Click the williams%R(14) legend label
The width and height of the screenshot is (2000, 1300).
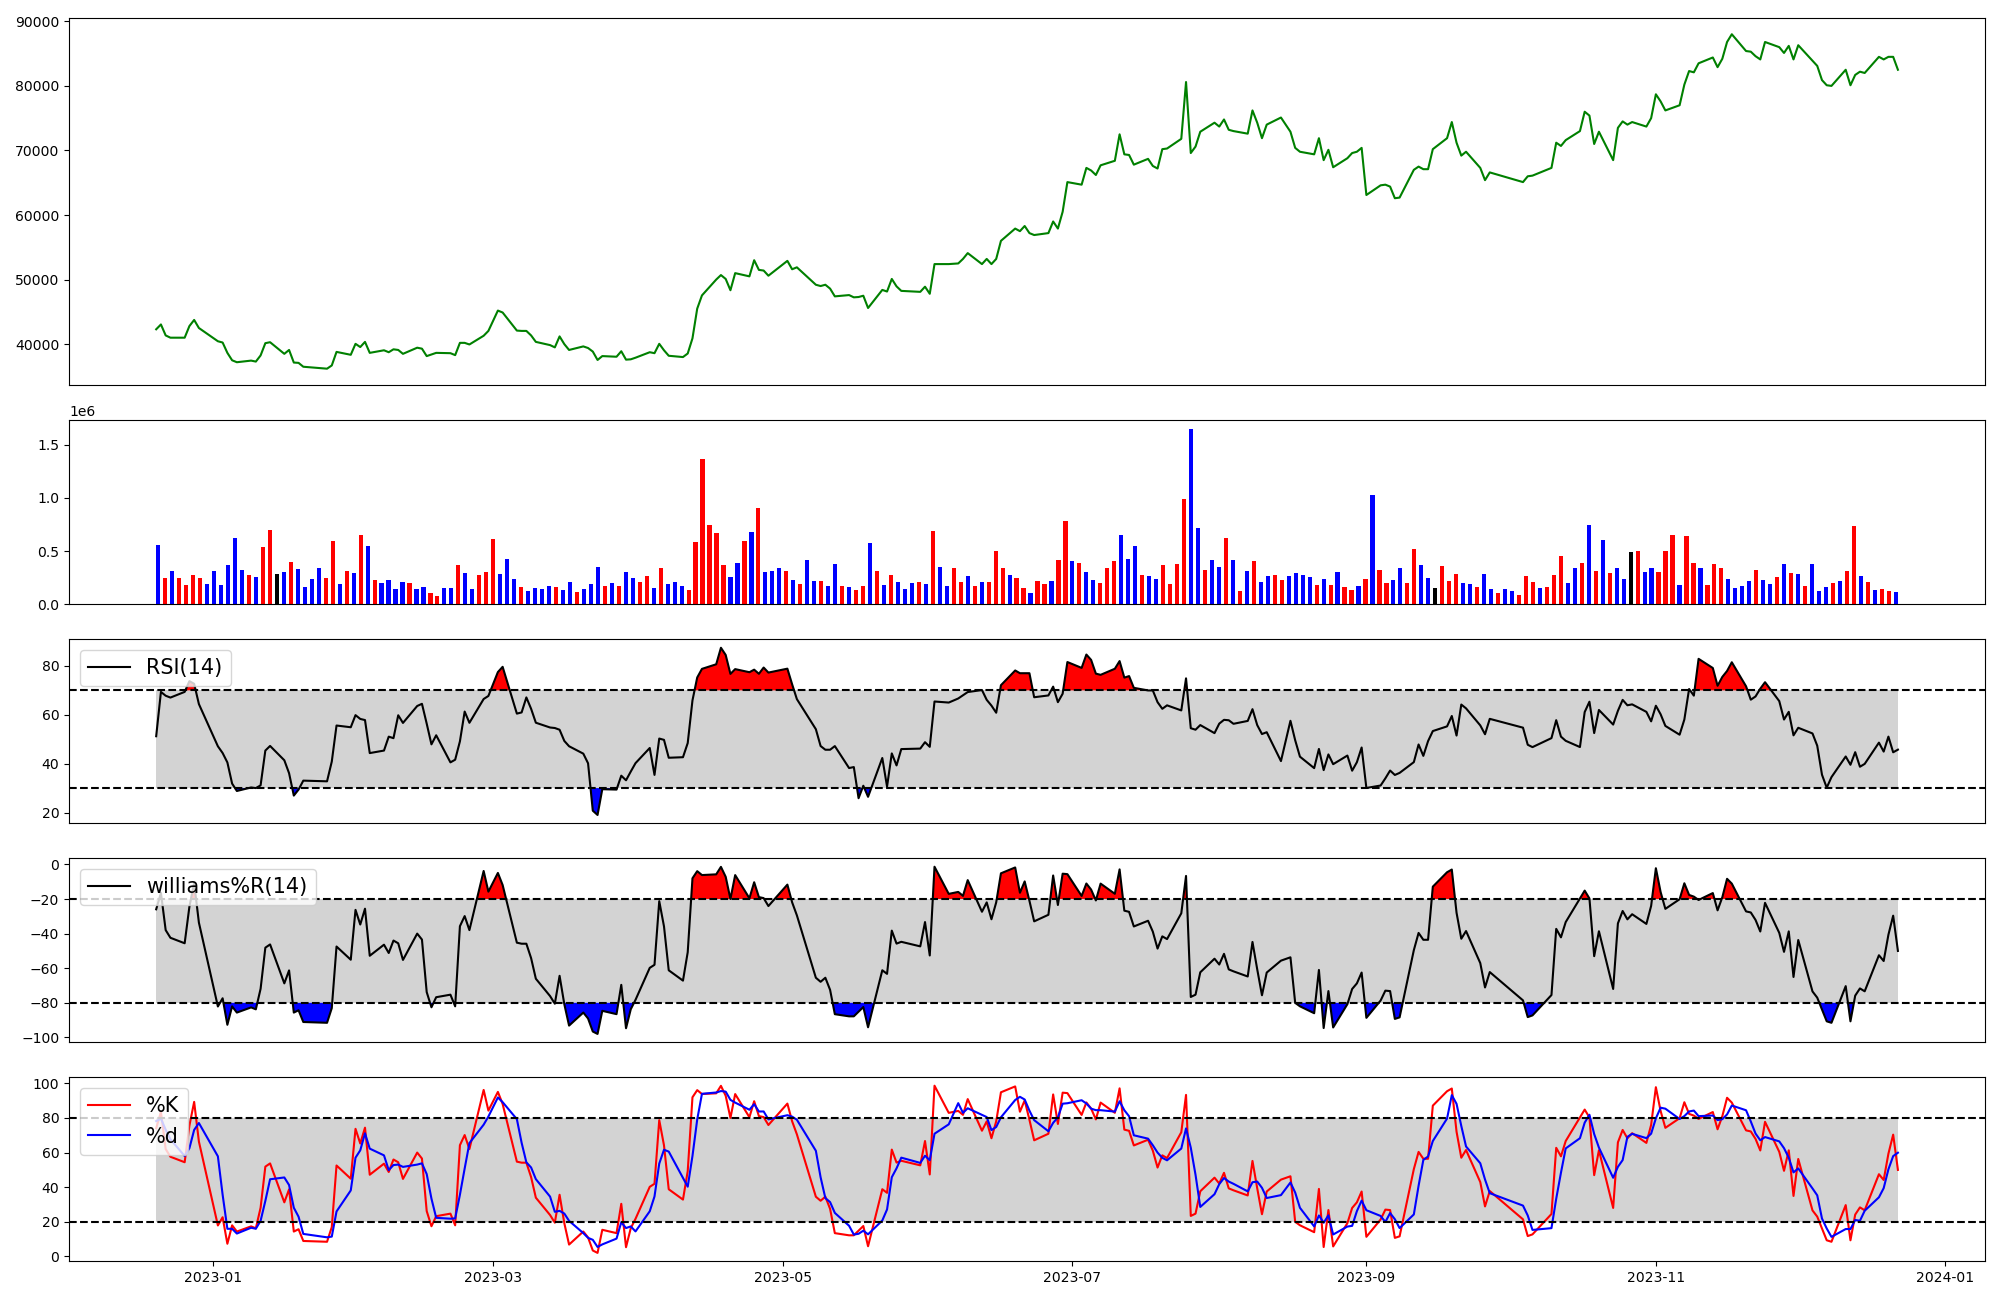(x=226, y=886)
